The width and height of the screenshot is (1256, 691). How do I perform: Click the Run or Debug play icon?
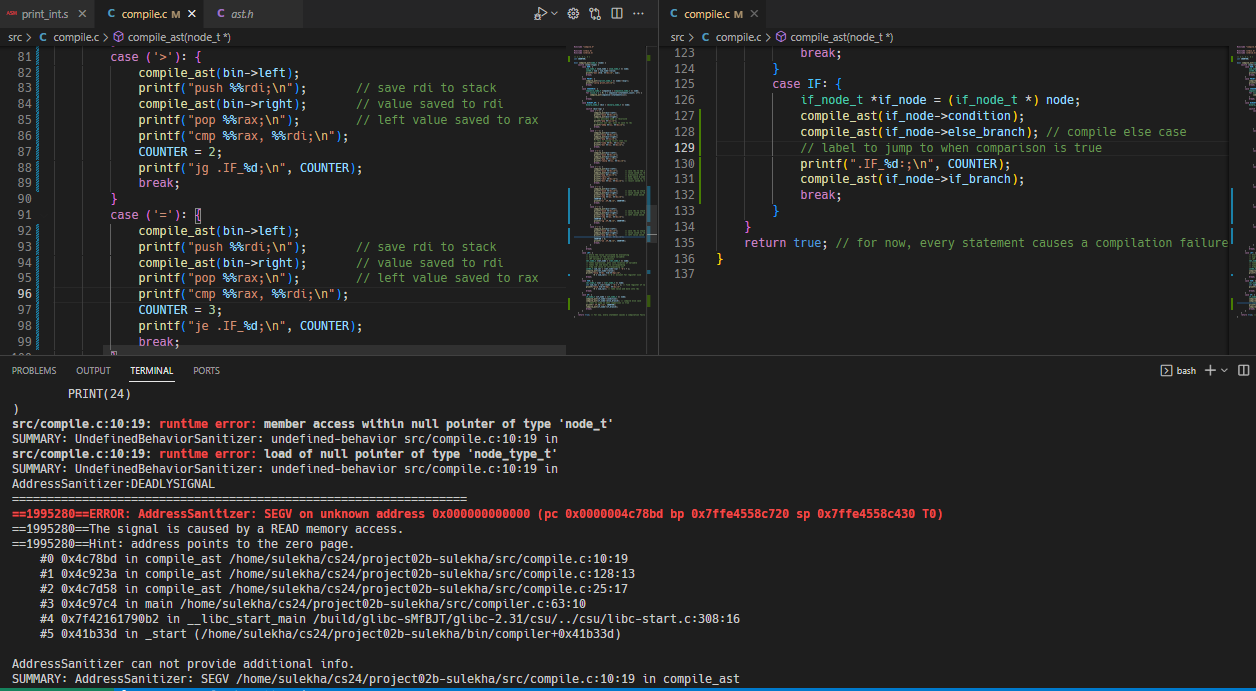point(539,14)
